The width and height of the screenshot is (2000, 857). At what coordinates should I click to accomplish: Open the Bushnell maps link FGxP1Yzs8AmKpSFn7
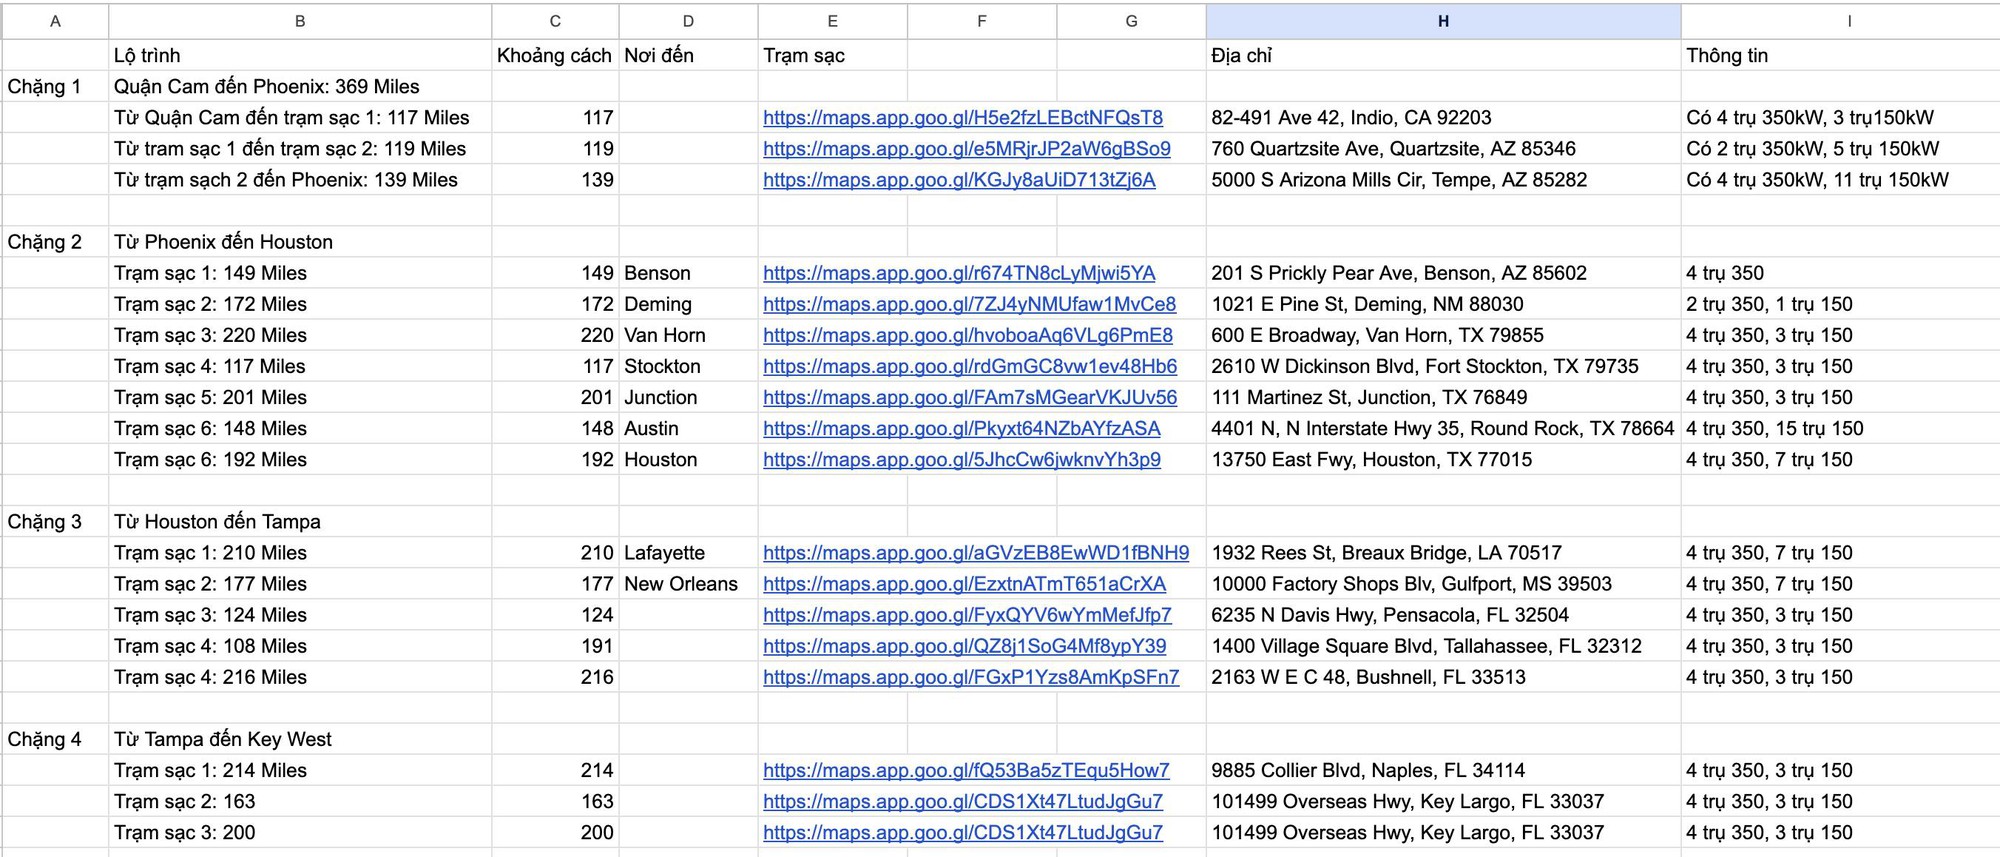[971, 677]
